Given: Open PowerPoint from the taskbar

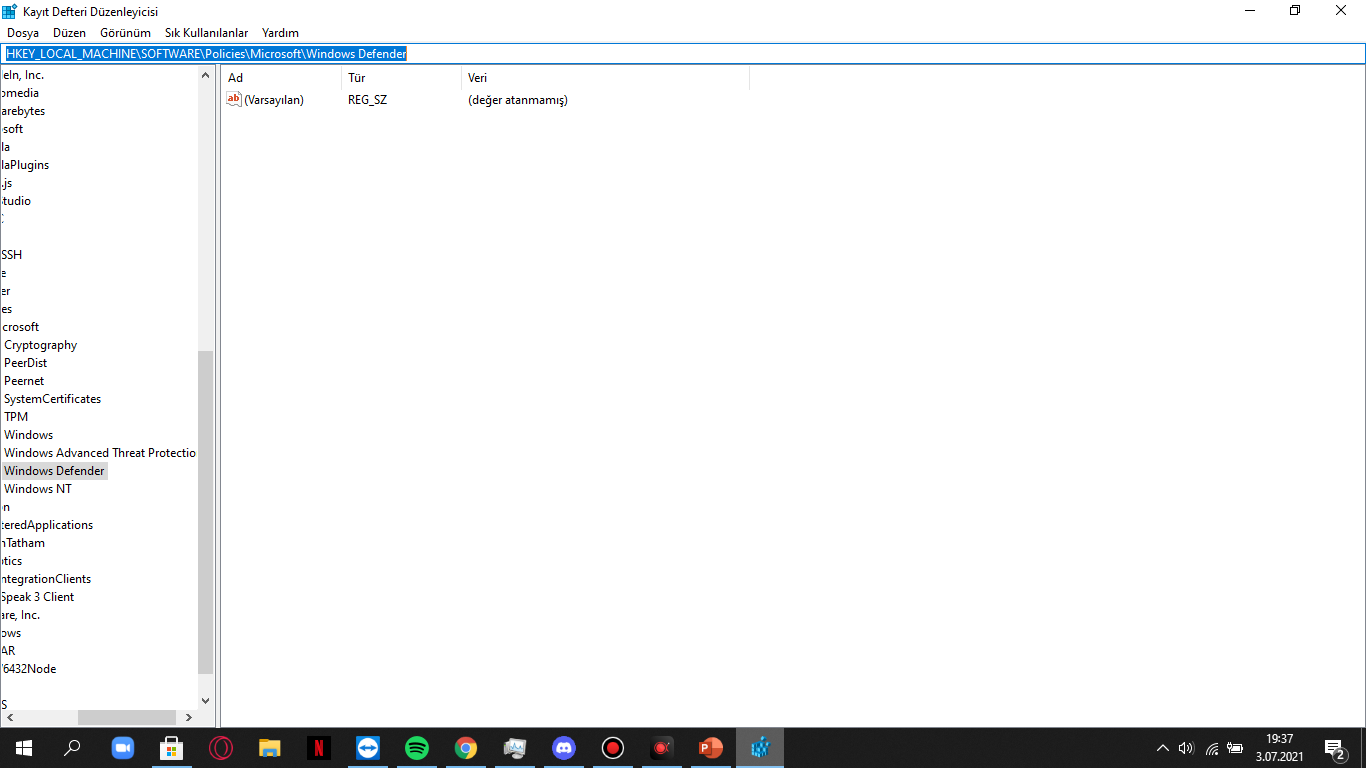Looking at the screenshot, I should (x=711, y=748).
